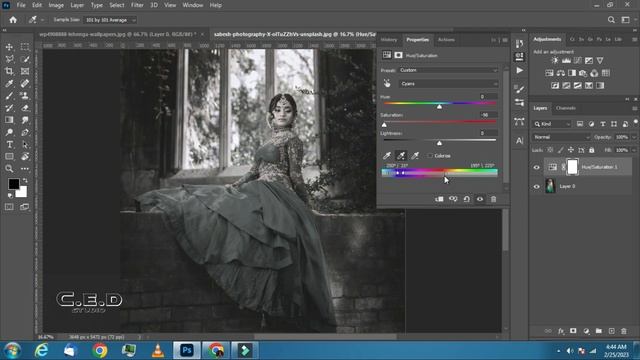Open the Filter menu

pyautogui.click(x=137, y=5)
